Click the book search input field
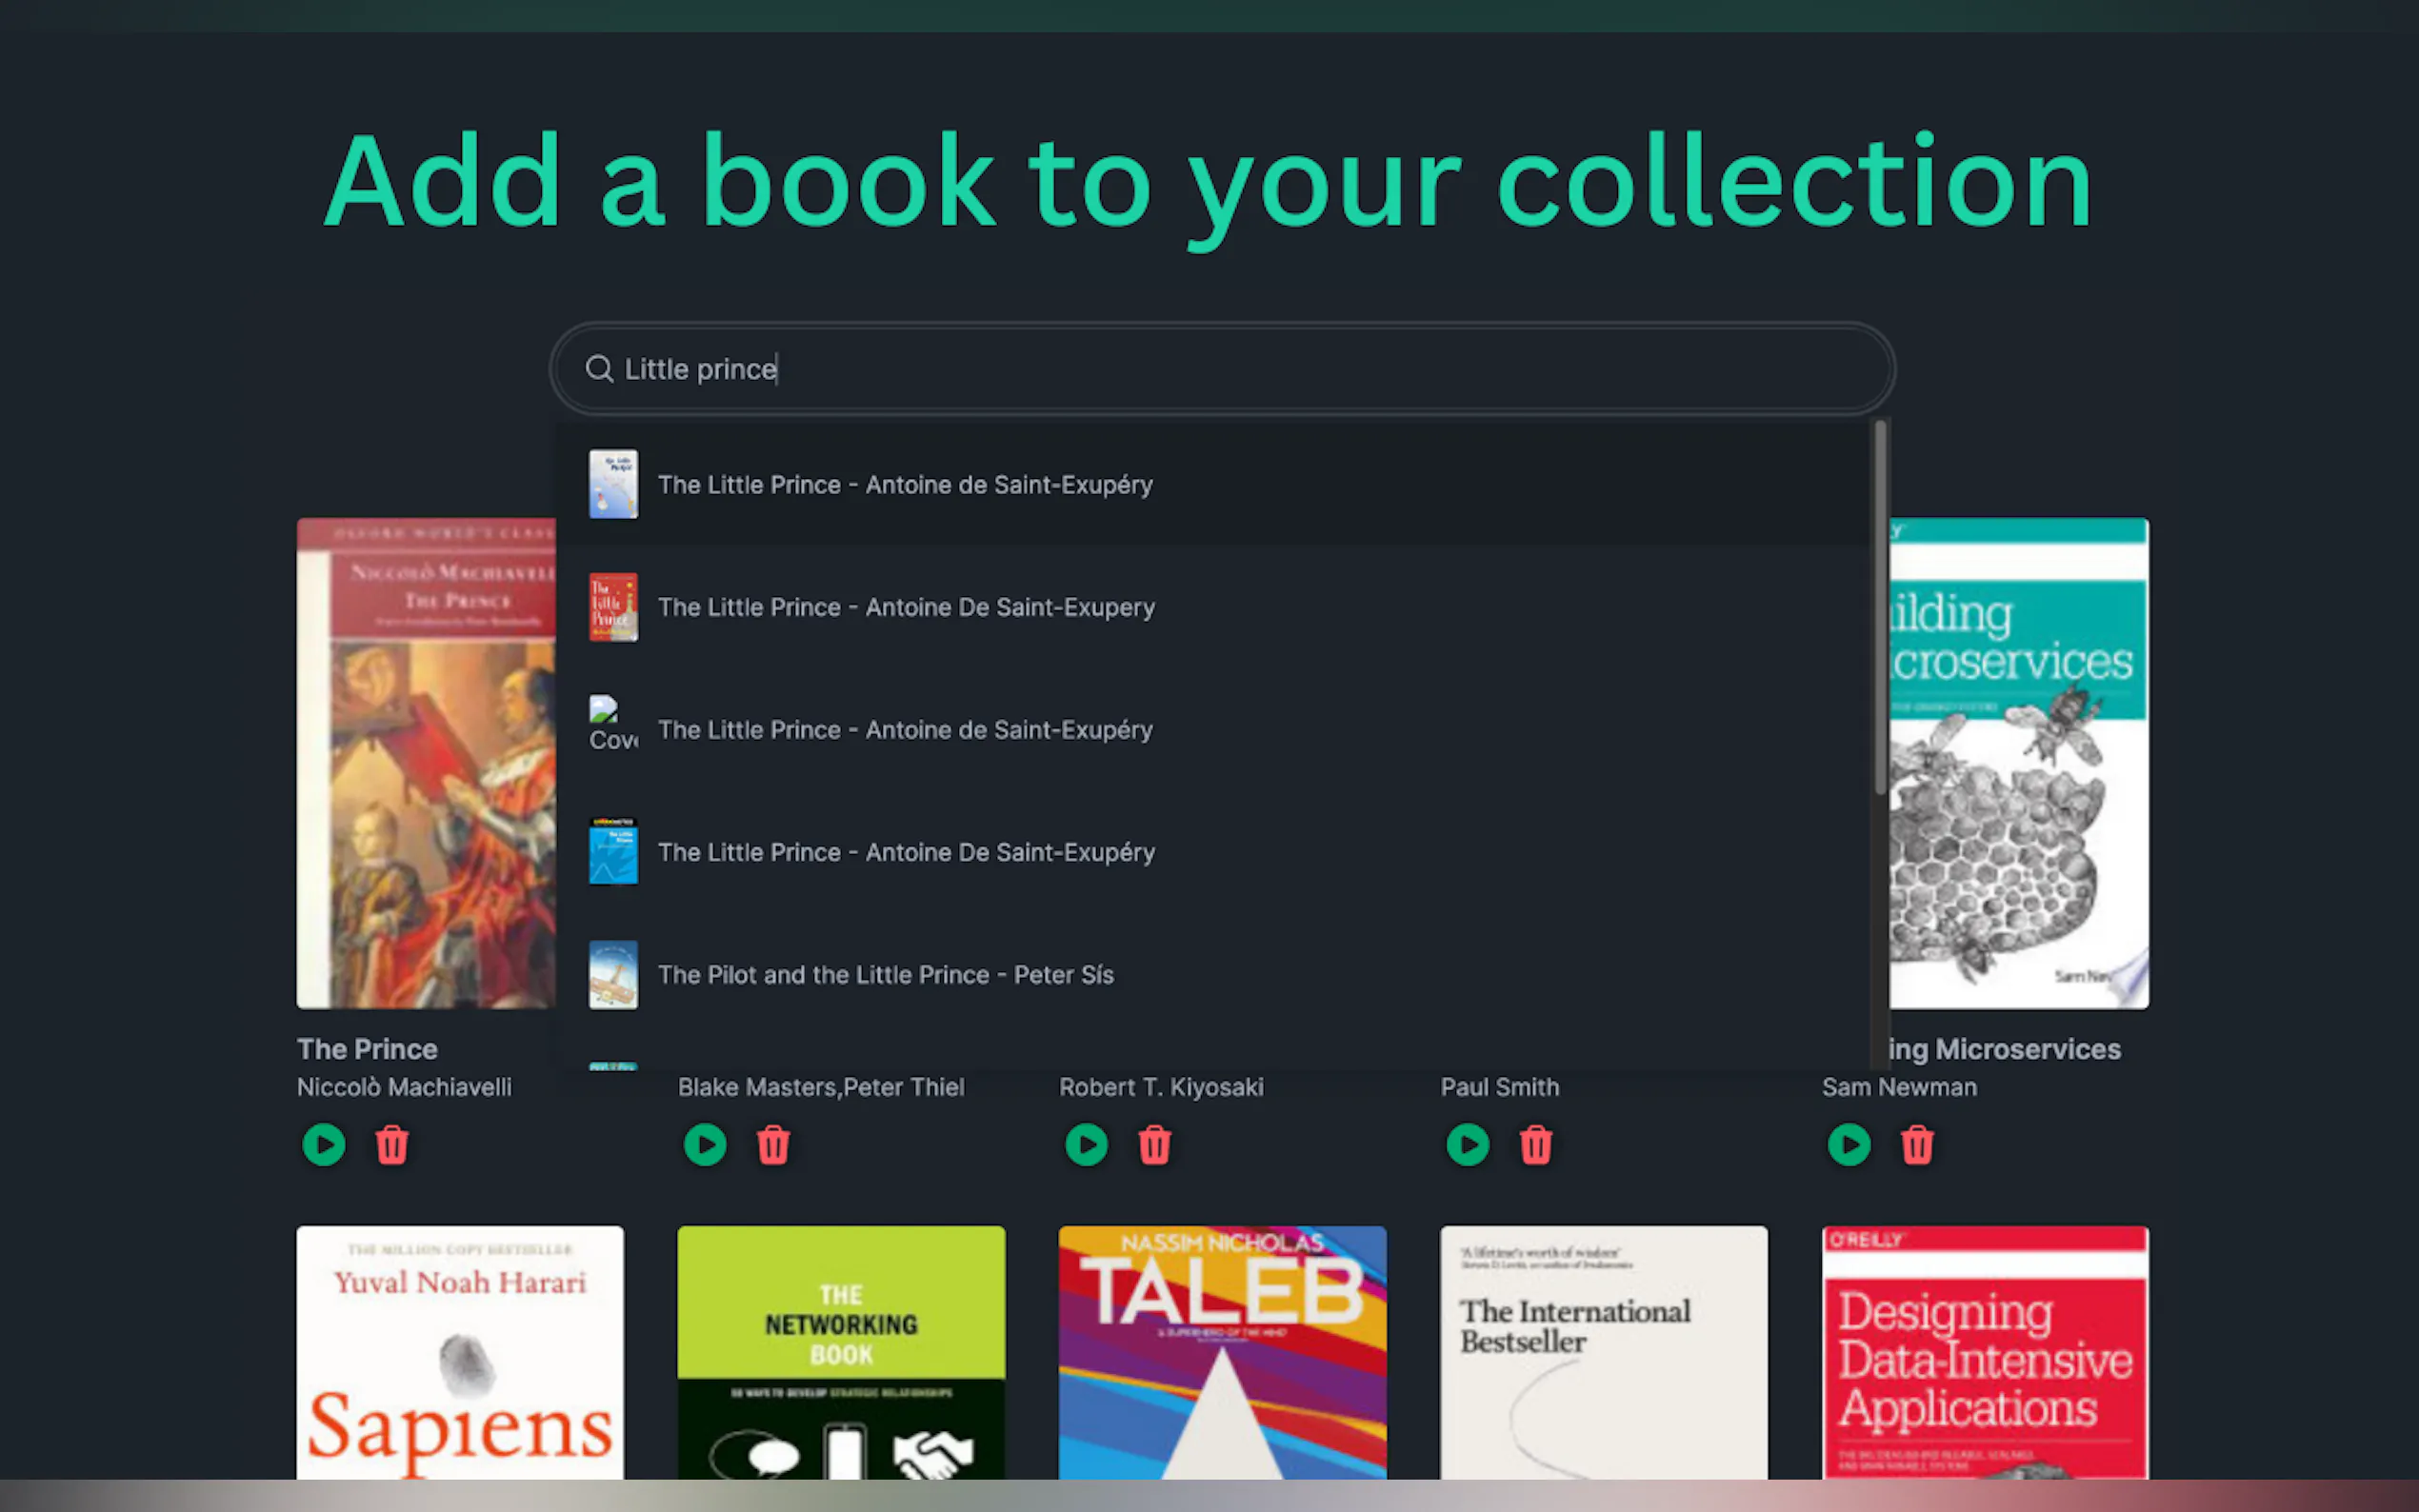Viewport: 2419px width, 1512px height. pos(1220,369)
